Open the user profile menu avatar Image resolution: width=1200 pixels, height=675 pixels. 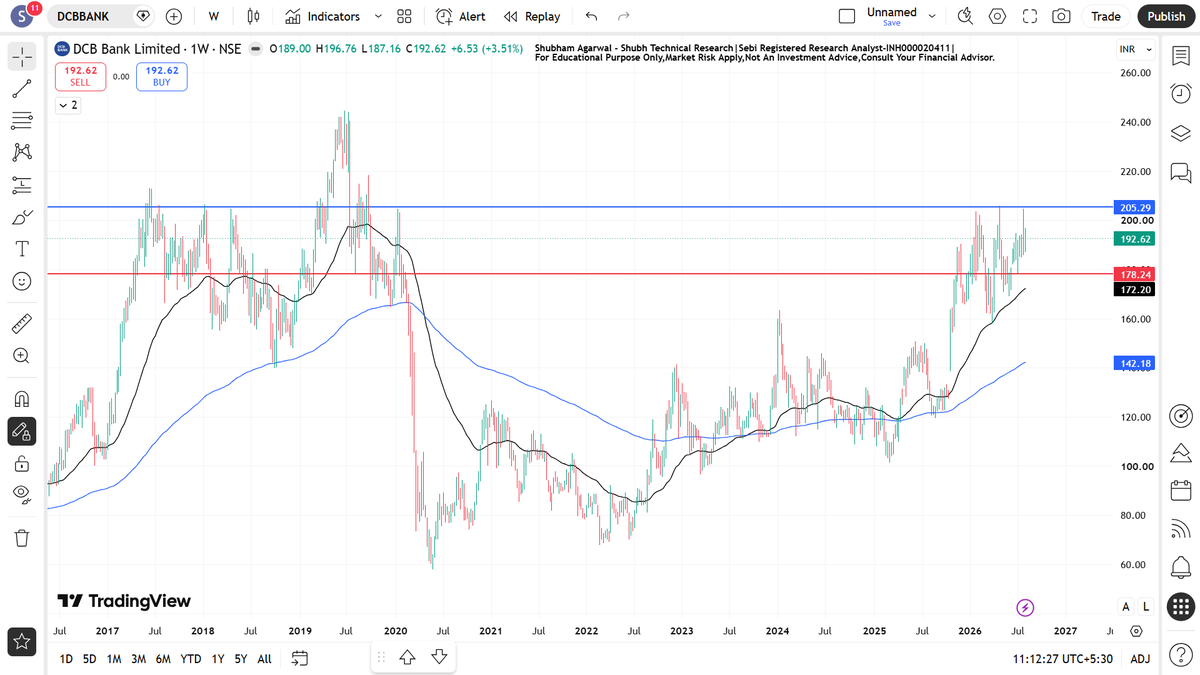pos(21,17)
